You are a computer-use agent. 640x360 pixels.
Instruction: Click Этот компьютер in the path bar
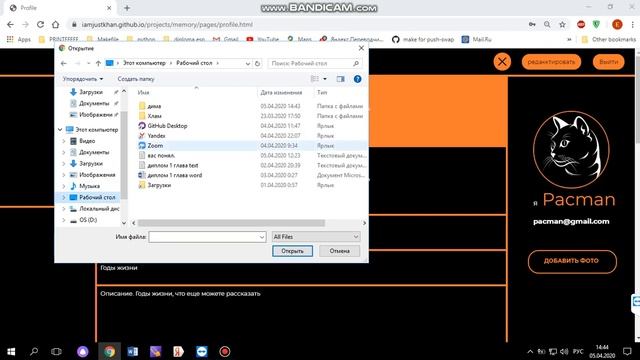(144, 64)
